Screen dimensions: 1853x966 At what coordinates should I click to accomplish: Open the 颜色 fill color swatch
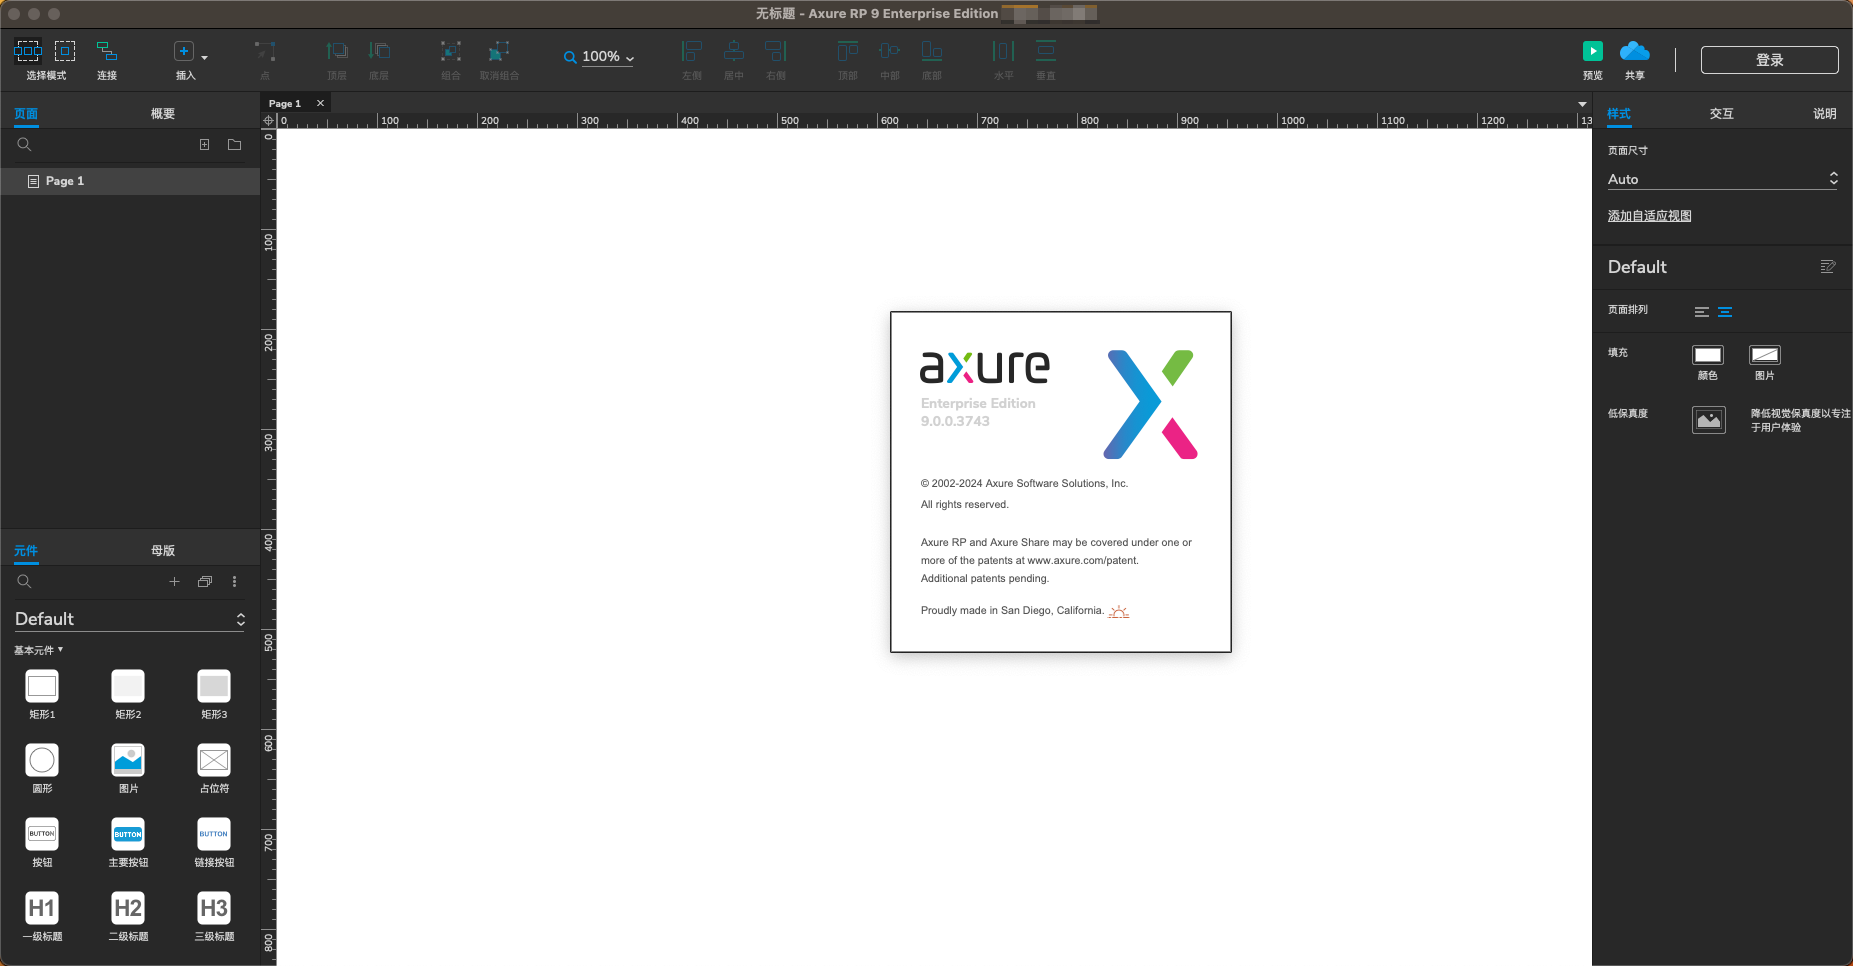[1708, 355]
